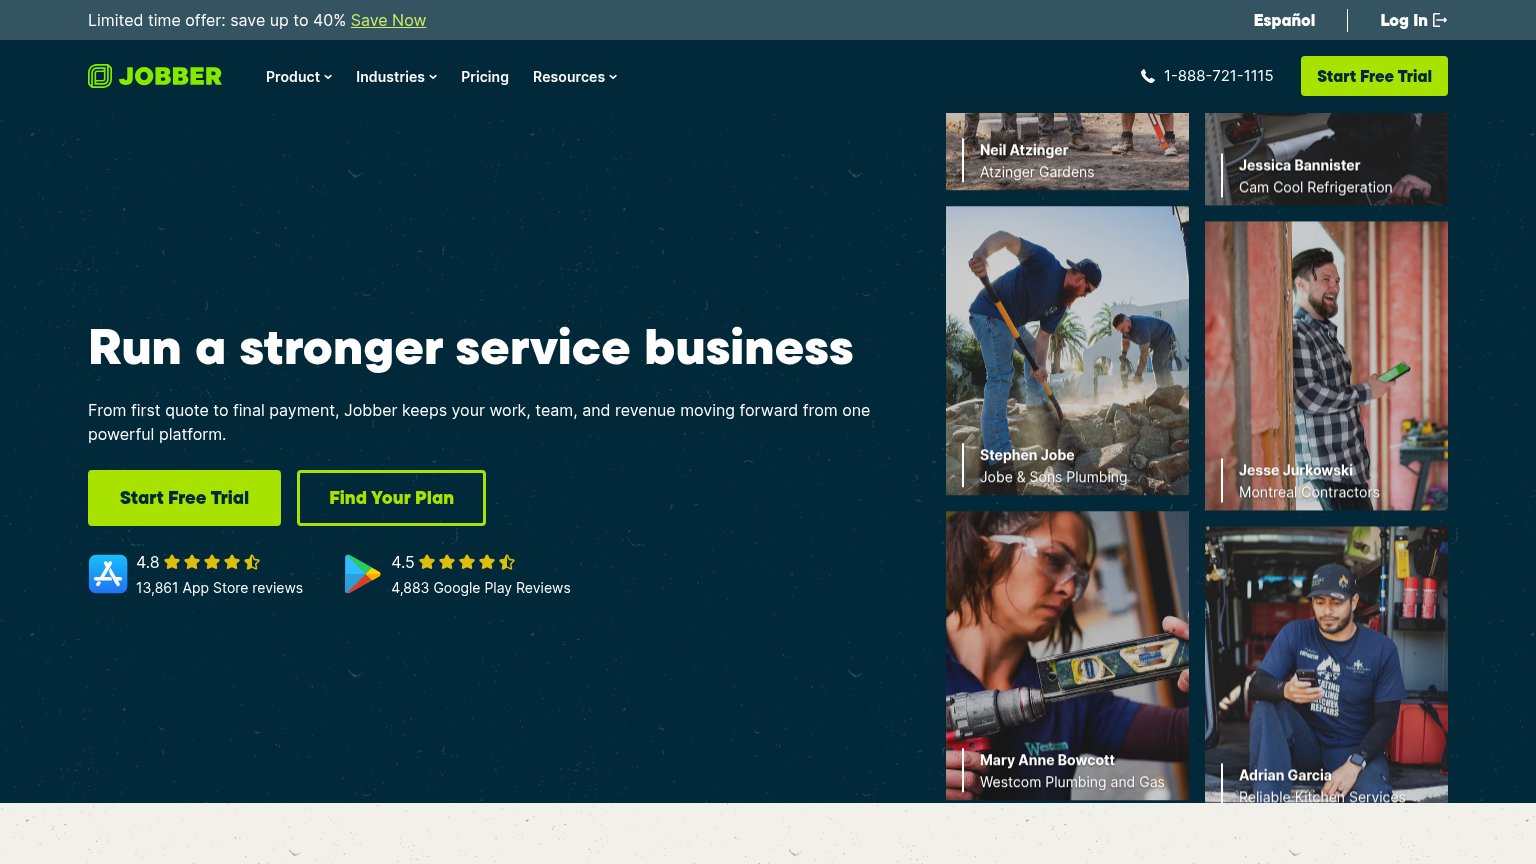
Task: Click Start Free Trial in the navbar
Action: 1374,76
